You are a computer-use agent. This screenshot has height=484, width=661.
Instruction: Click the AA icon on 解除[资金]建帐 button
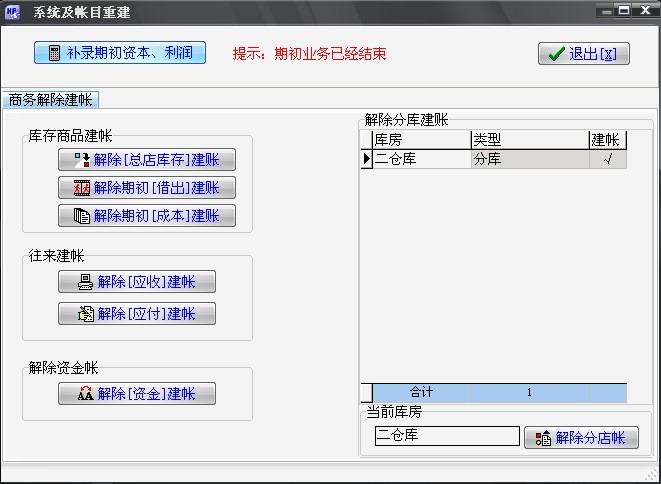(x=86, y=393)
